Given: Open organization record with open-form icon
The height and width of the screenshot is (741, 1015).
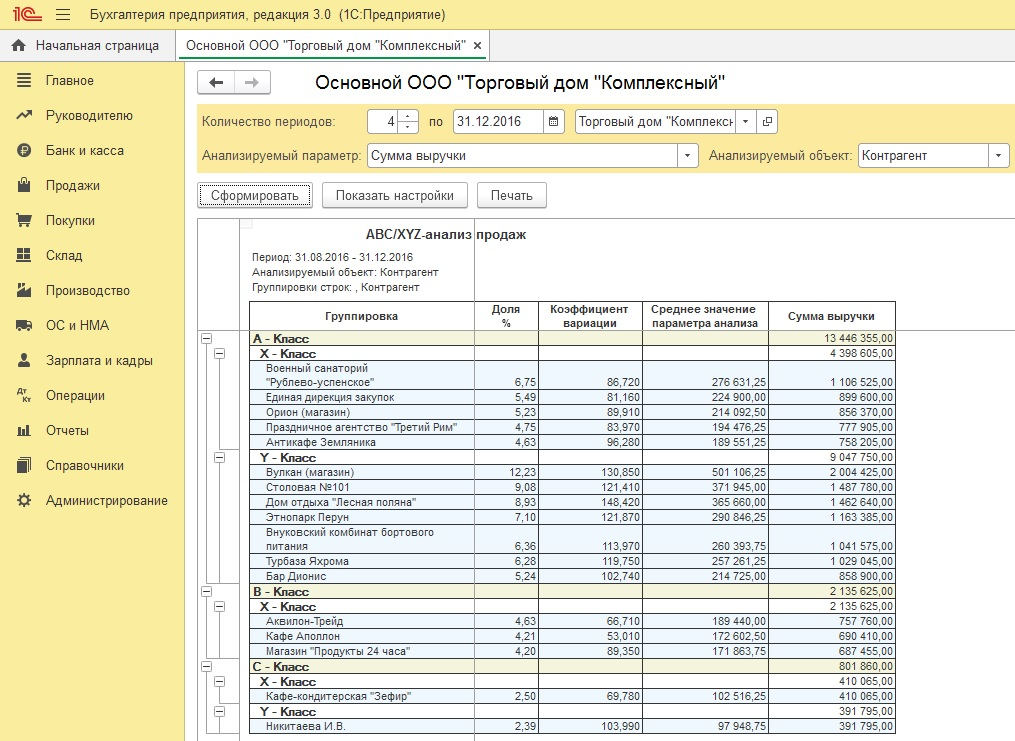Looking at the screenshot, I should pyautogui.click(x=767, y=122).
